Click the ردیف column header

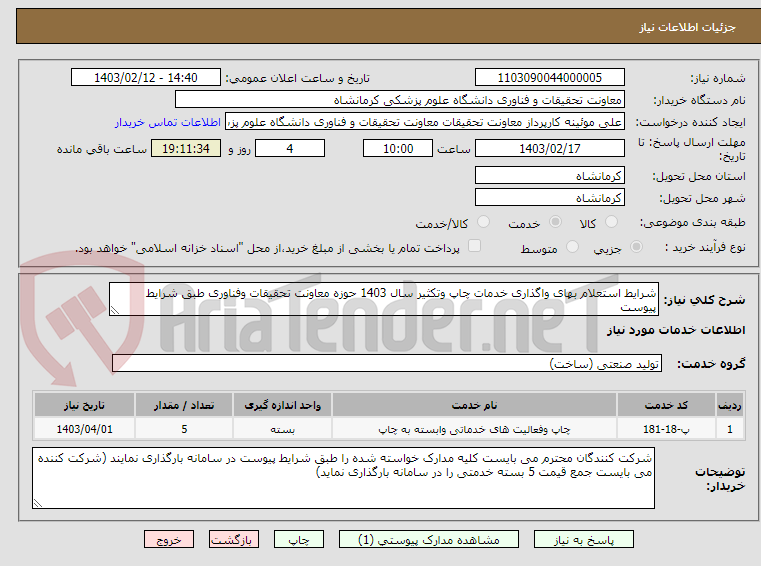point(730,405)
